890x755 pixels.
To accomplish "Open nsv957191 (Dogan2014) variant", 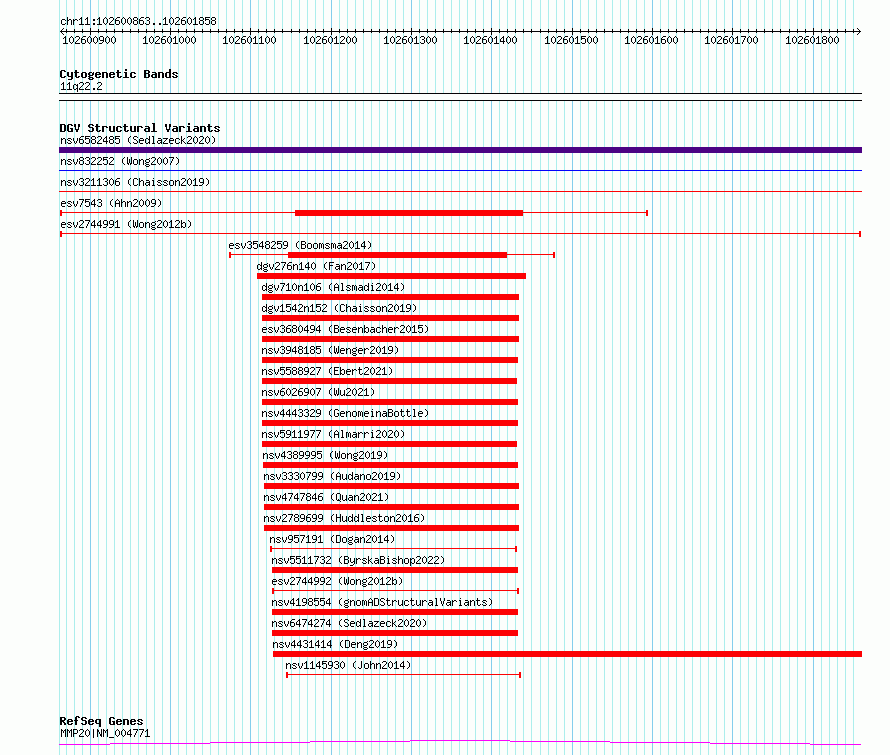I will pos(332,539).
